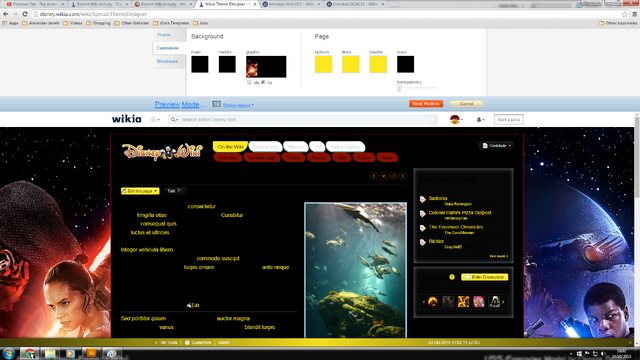Image resolution: width=640 pixels, height=360 pixels.
Task: Switch to the Wordmark tab
Action: pyautogui.click(x=167, y=61)
